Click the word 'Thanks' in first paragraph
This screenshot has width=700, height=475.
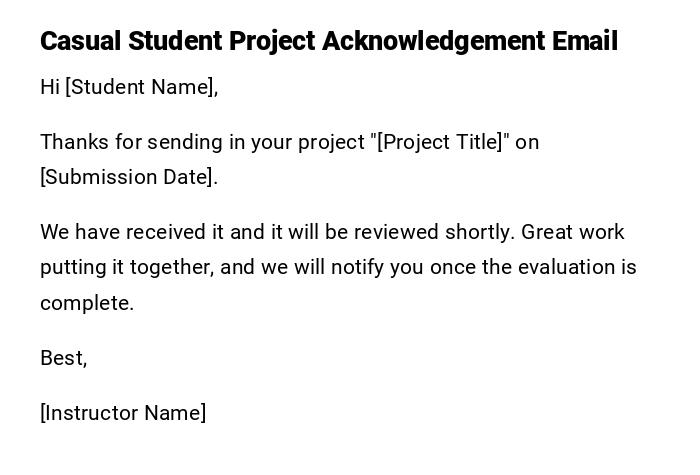pos(71,142)
